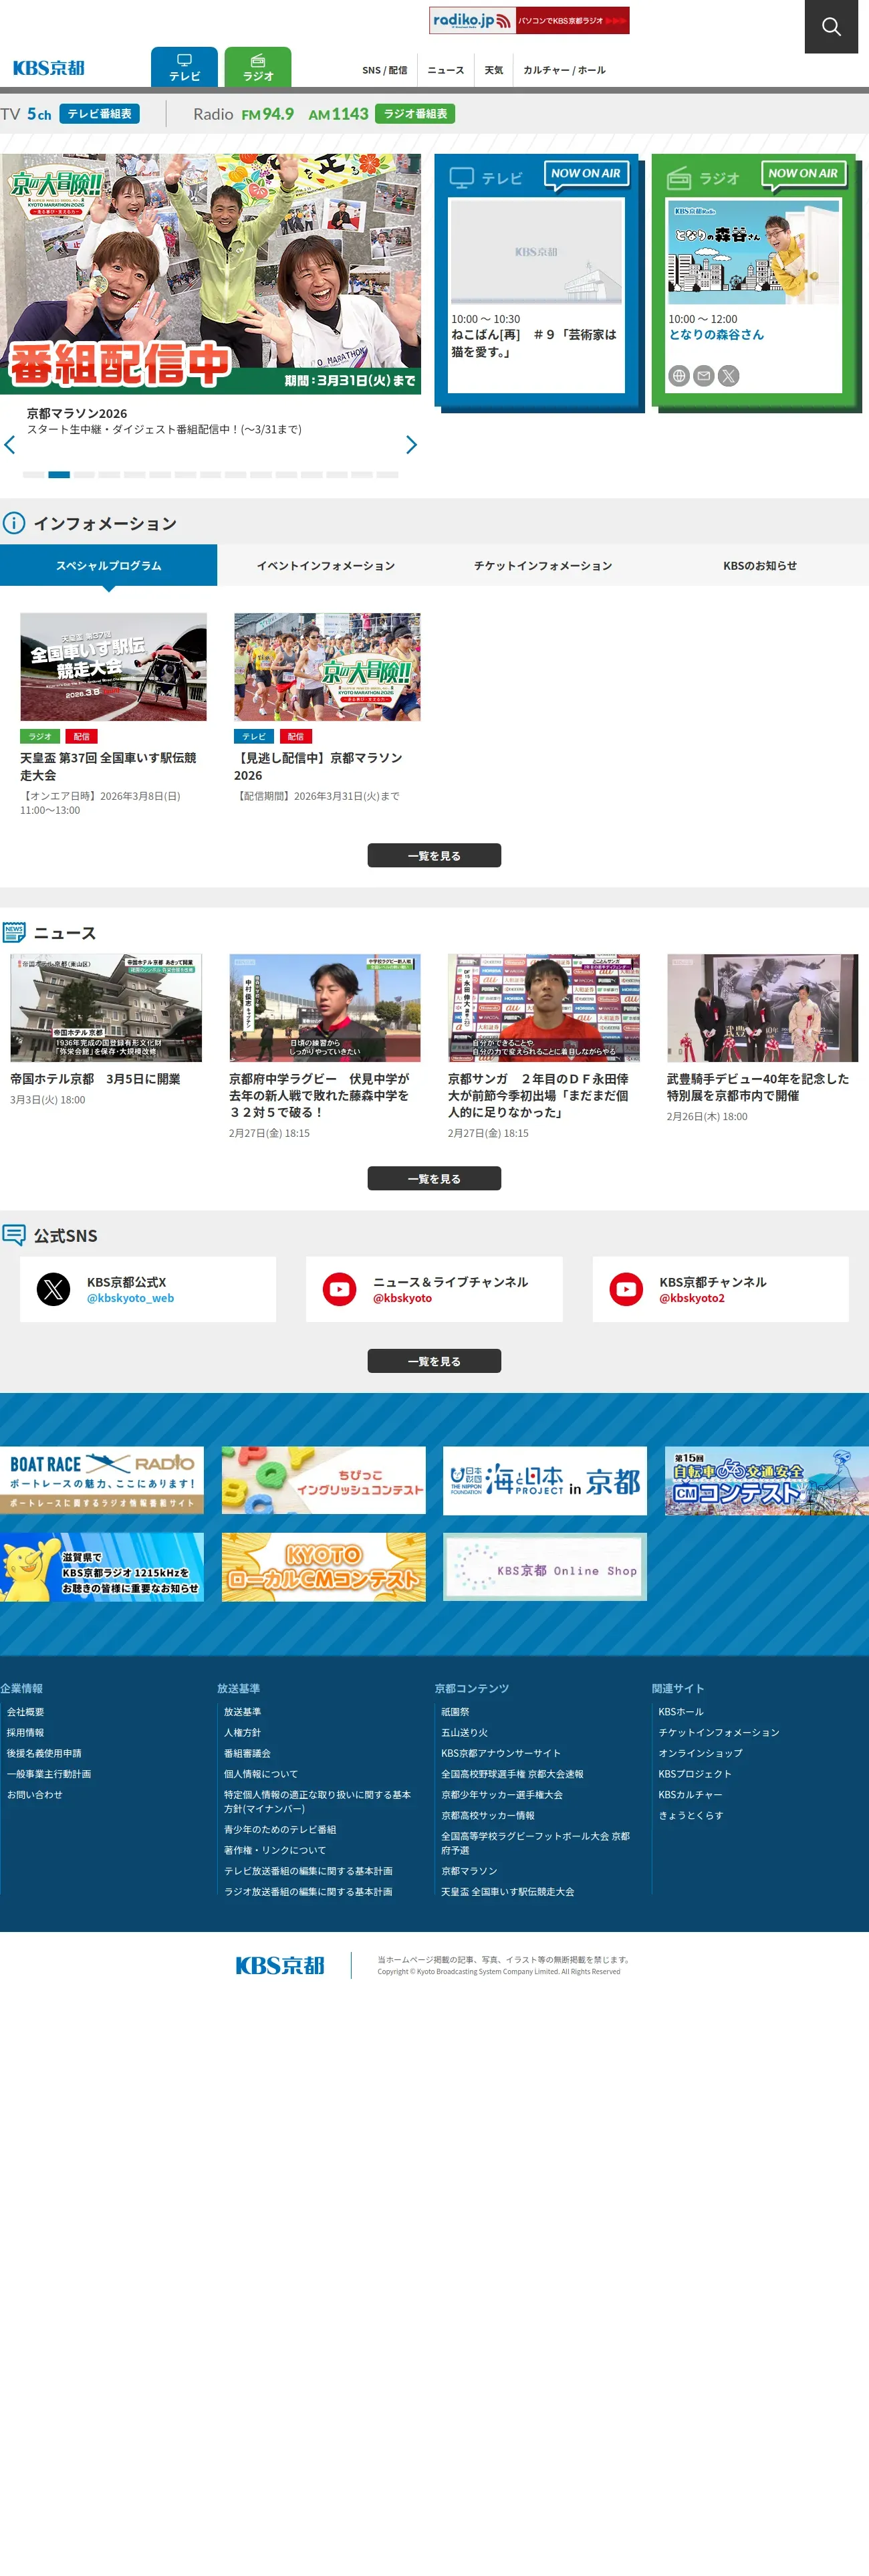
Task: Open 武豊騎手デビュー40年 news article
Action: [x=762, y=1038]
